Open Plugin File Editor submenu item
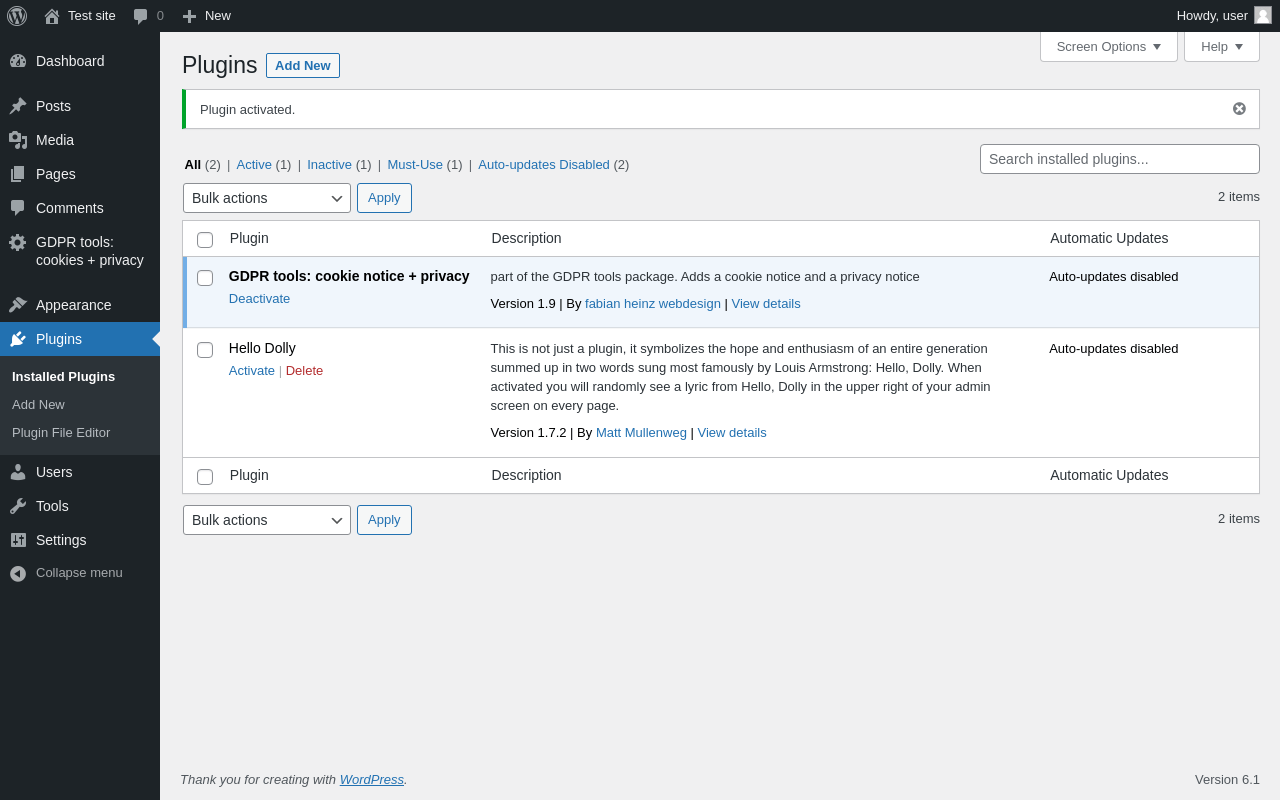Image resolution: width=1280 pixels, height=800 pixels. coord(61,433)
